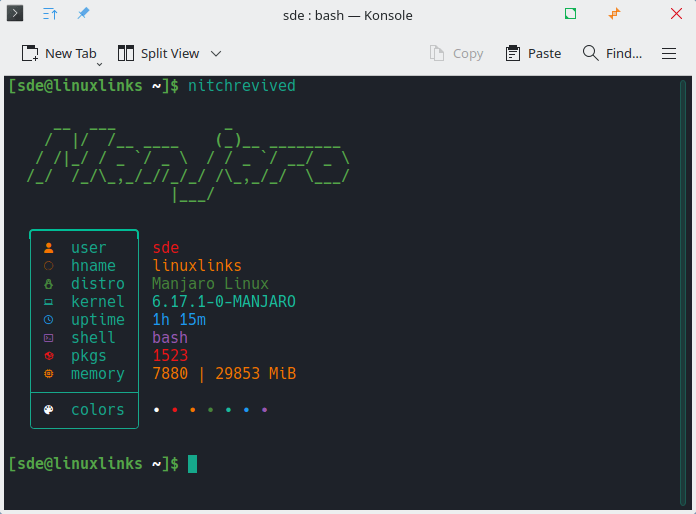Image resolution: width=696 pixels, height=514 pixels.
Task: Toggle maximize with the green title bar button
Action: click(x=570, y=14)
